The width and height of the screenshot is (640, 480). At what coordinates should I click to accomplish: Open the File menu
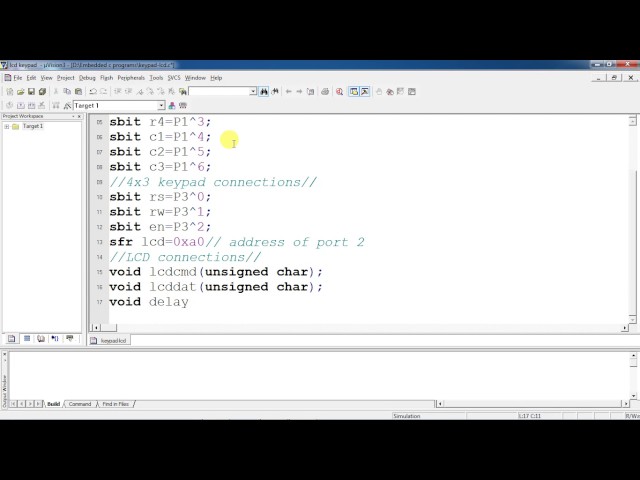click(x=18, y=78)
